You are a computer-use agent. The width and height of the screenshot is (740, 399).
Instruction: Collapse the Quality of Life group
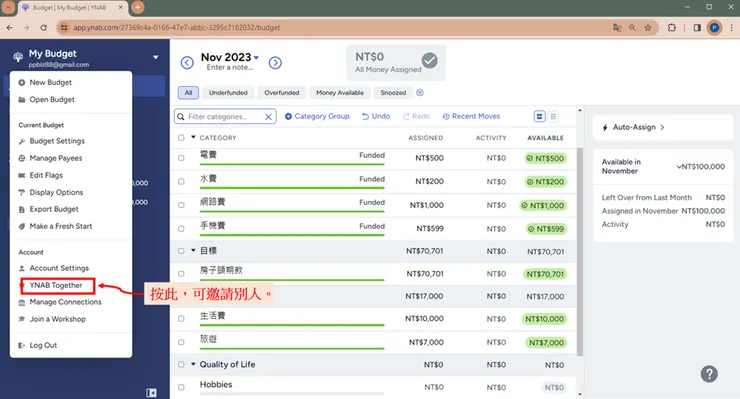click(193, 364)
